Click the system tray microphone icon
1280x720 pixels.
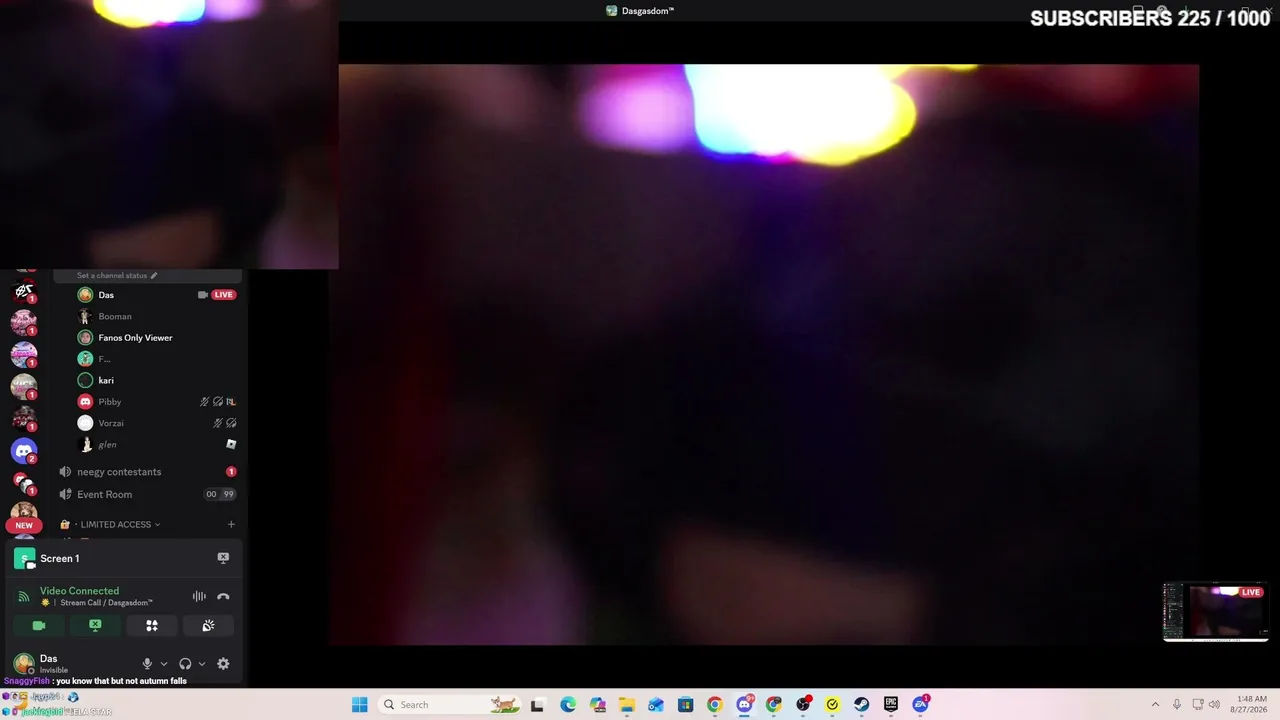1177,705
